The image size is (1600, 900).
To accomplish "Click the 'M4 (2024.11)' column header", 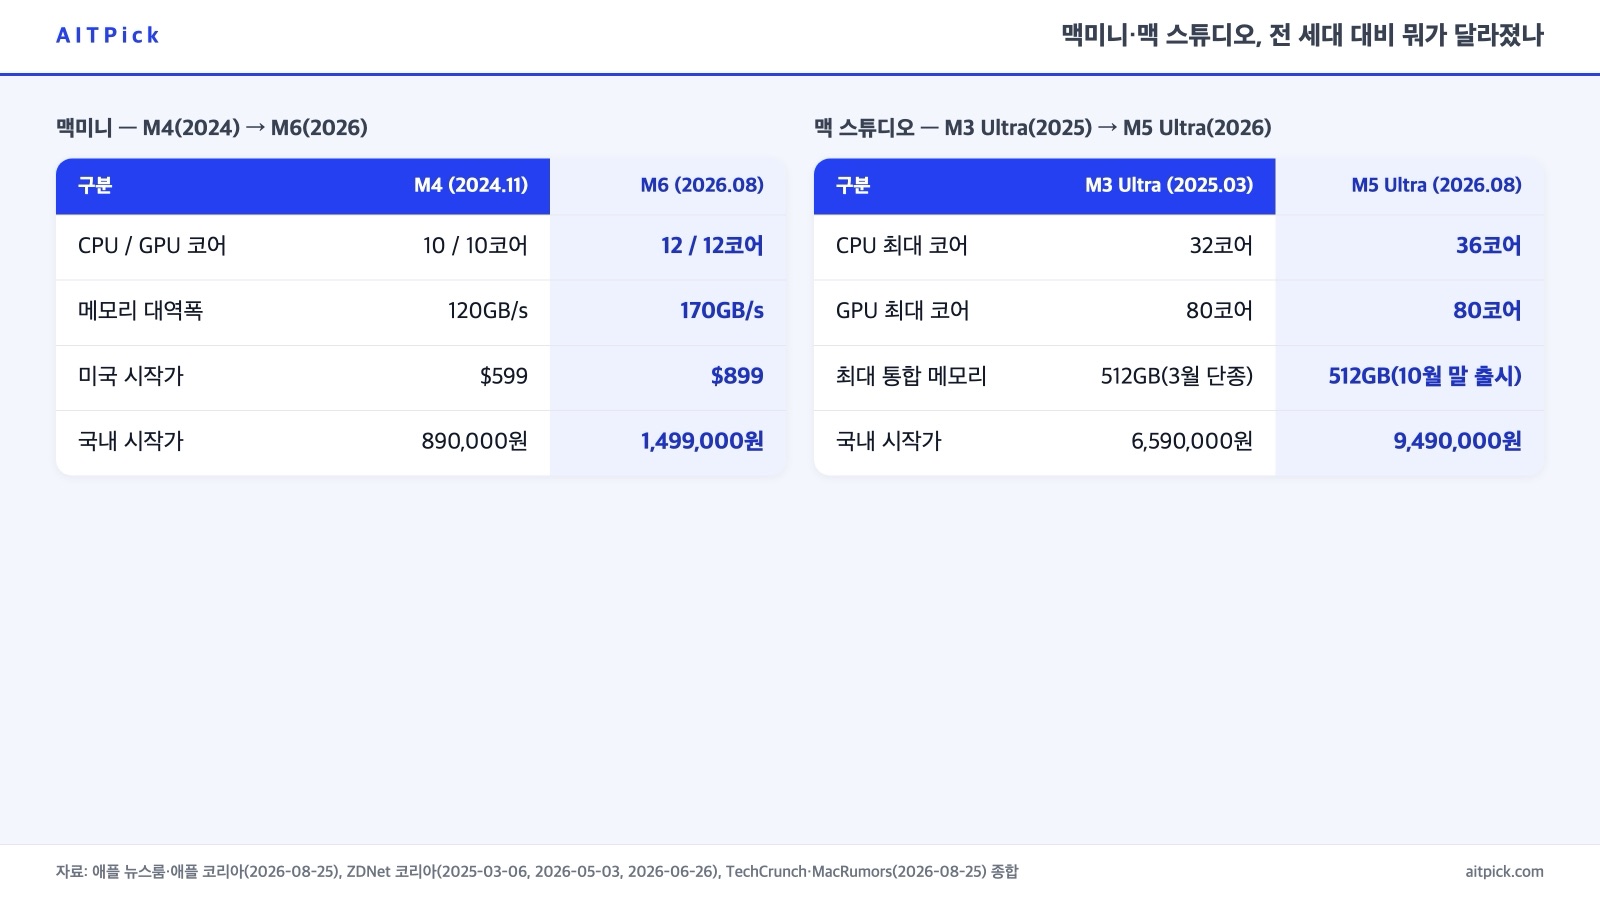I will (471, 185).
